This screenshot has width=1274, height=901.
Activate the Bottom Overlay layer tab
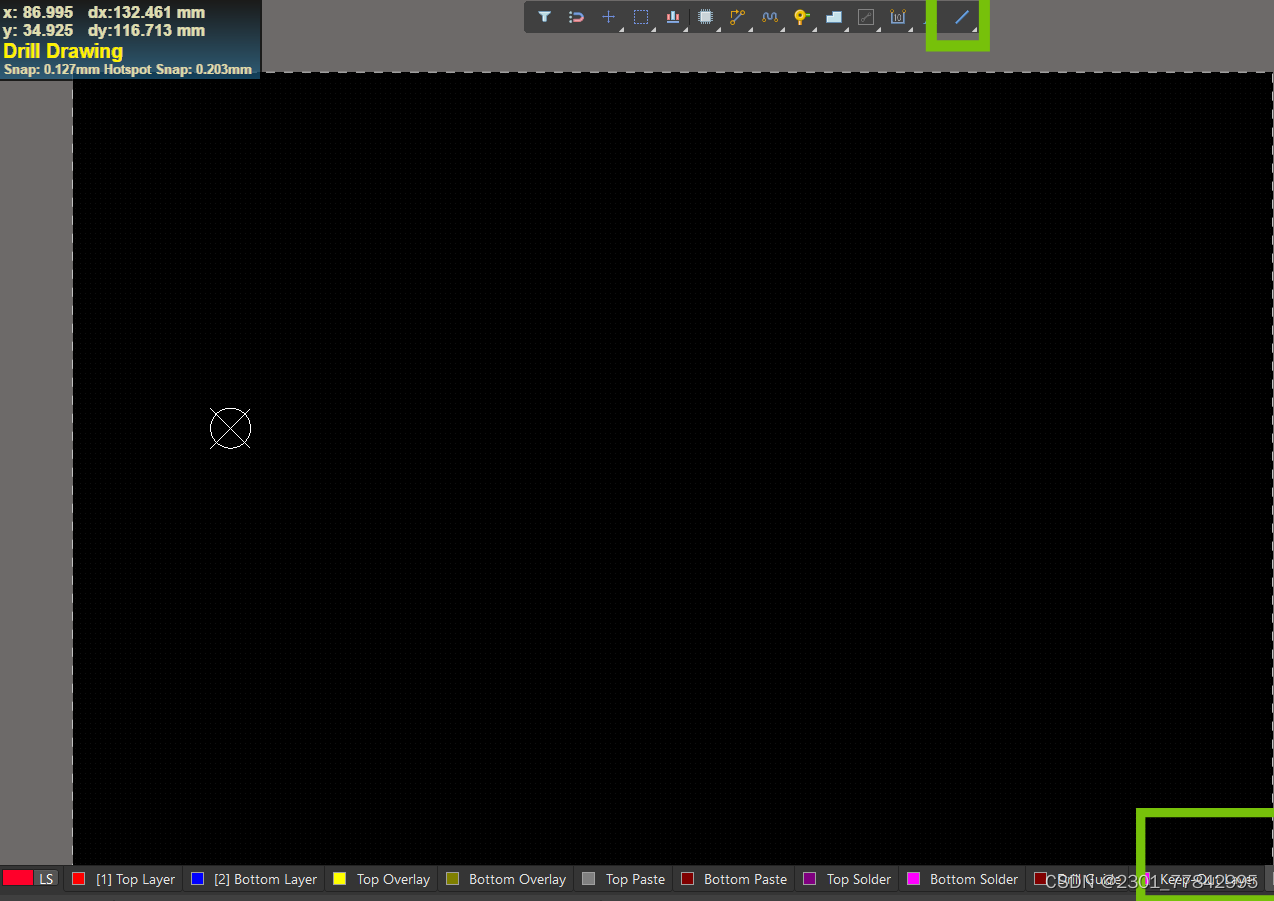(x=506, y=879)
